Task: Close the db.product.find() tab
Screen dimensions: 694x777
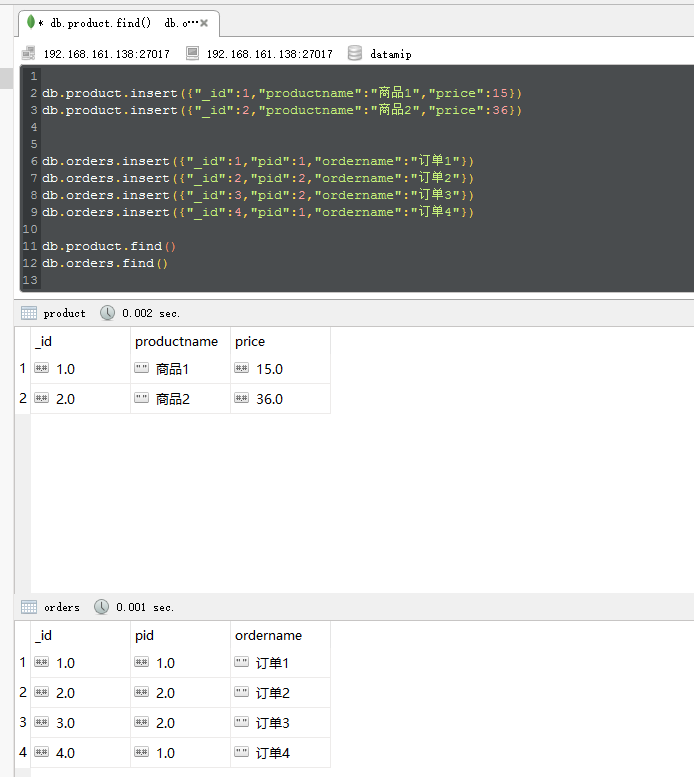Action: (204, 23)
